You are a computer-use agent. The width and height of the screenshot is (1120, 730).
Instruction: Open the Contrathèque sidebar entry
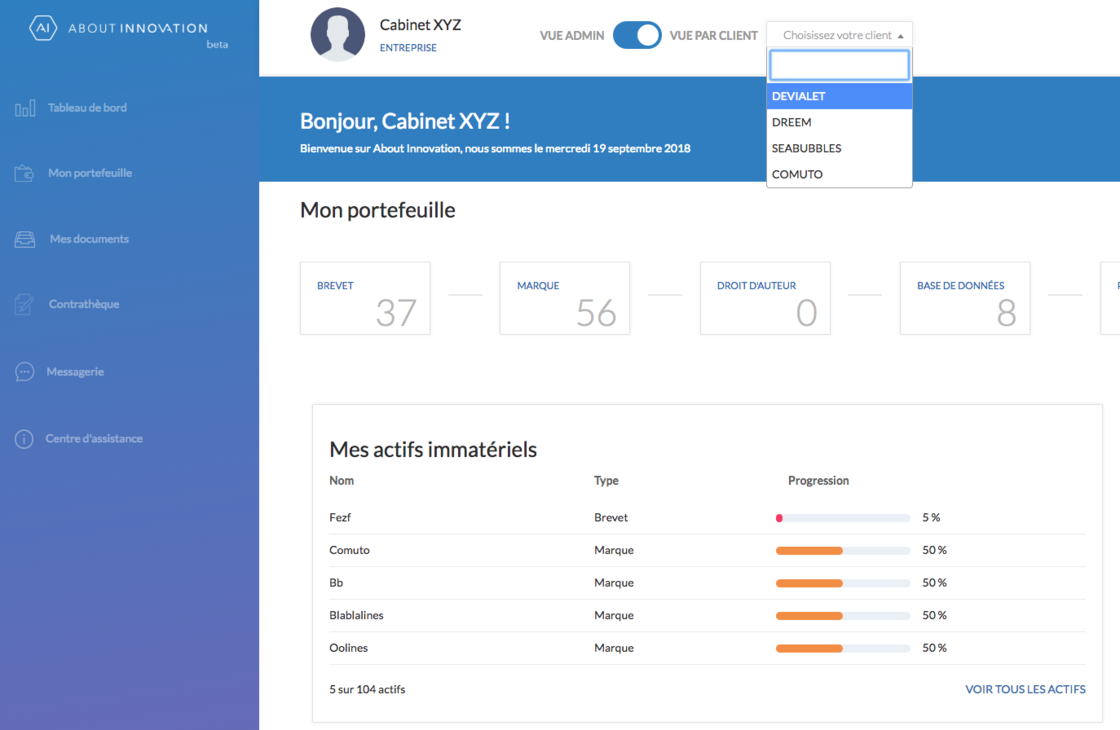(84, 304)
